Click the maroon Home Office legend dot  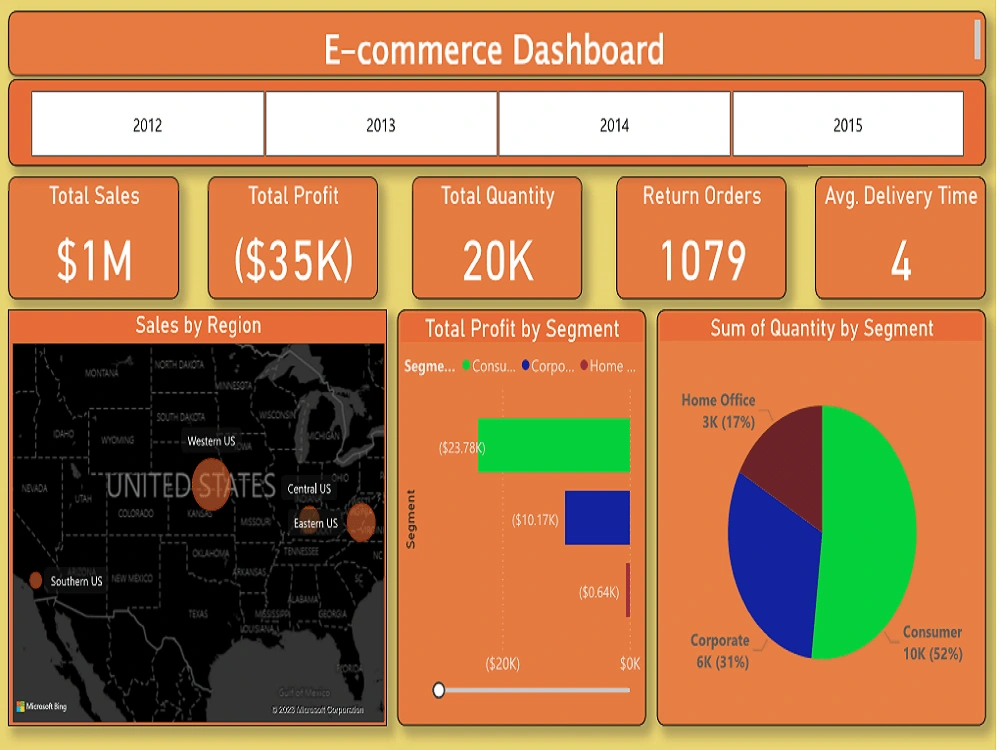(584, 365)
